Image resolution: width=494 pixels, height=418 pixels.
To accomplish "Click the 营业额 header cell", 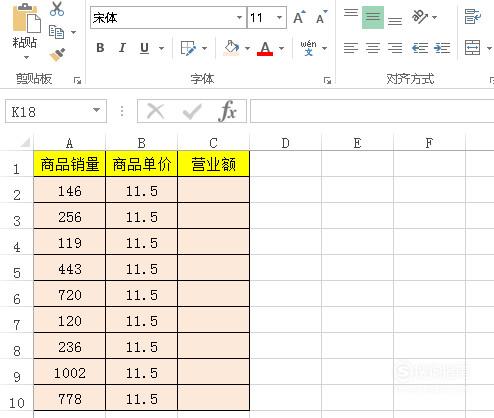I will coord(214,164).
